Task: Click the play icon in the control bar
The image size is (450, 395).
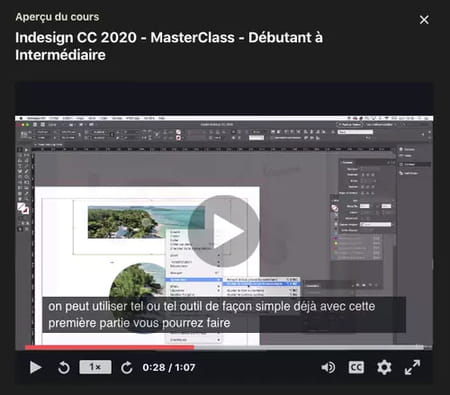Action: 35,367
